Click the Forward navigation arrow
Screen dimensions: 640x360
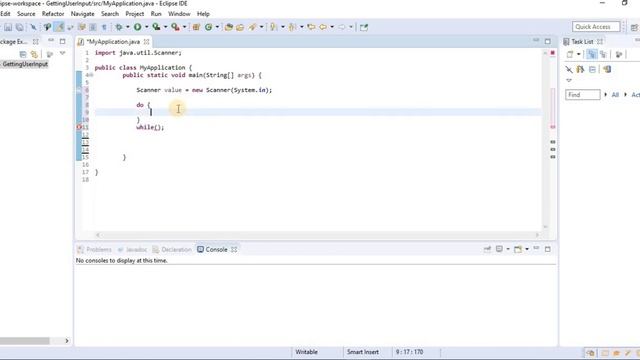[x=342, y=27]
